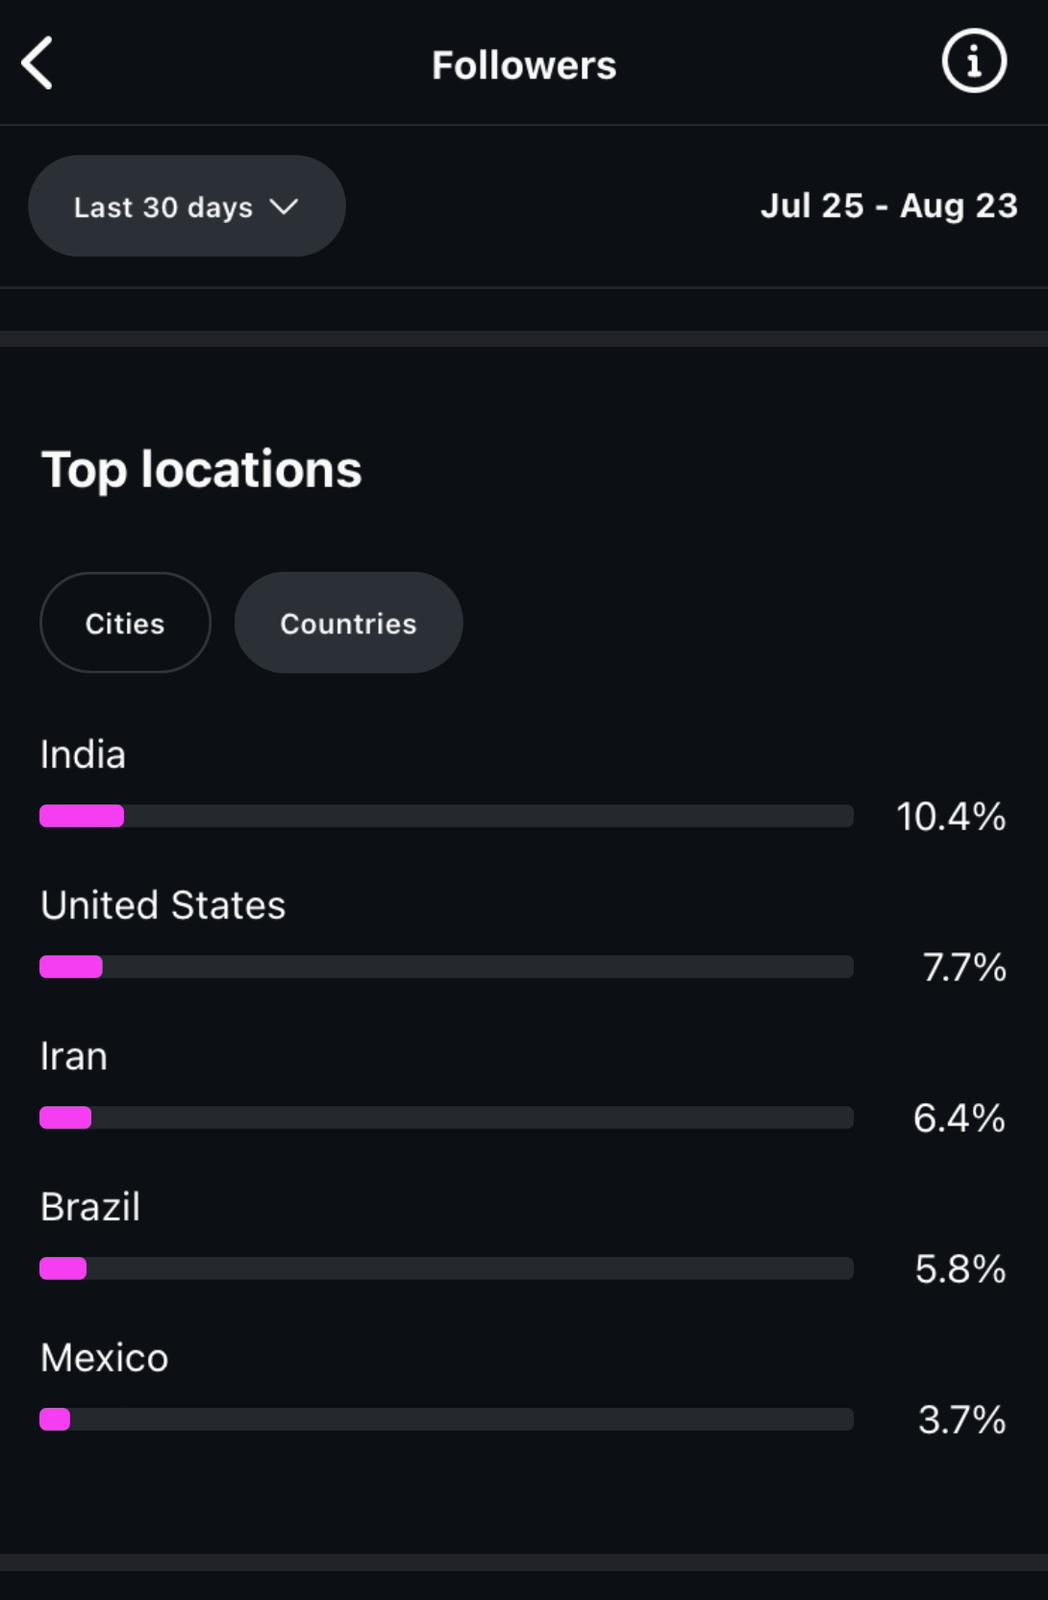Tap the back arrow icon

38,64
